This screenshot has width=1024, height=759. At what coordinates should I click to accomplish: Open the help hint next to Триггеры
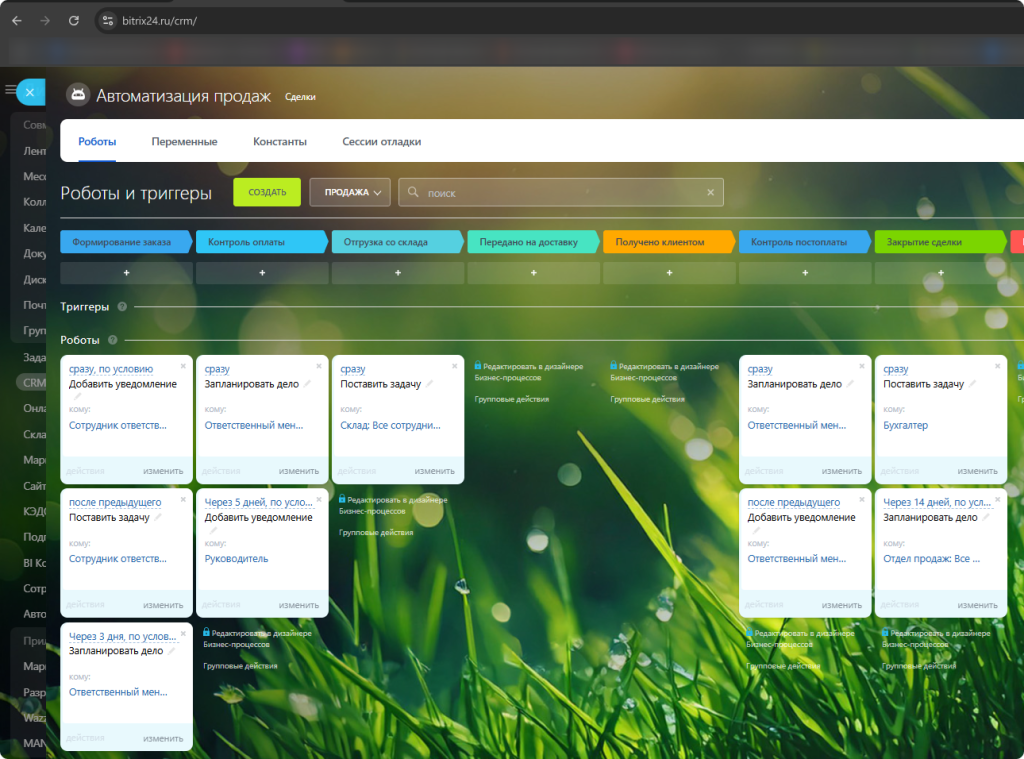[x=122, y=307]
